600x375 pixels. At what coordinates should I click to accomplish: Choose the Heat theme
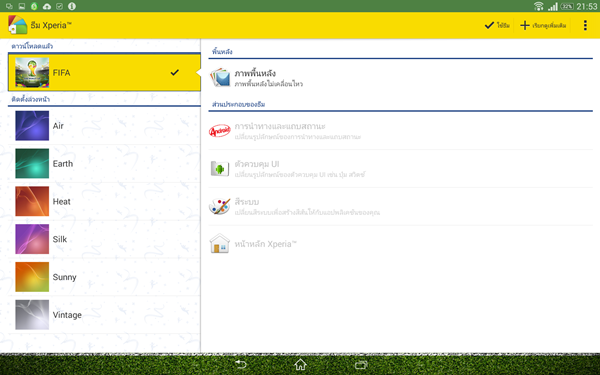pos(104,201)
